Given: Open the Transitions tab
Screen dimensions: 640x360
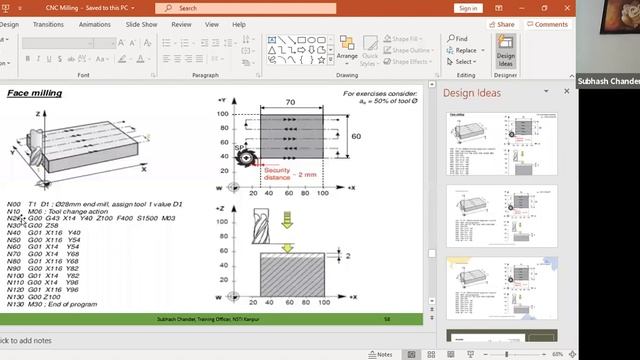Looking at the screenshot, I should click(x=48, y=24).
